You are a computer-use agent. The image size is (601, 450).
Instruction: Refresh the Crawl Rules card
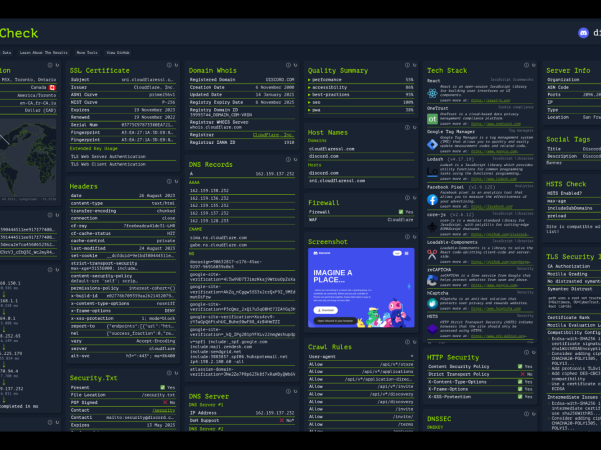pos(415,342)
